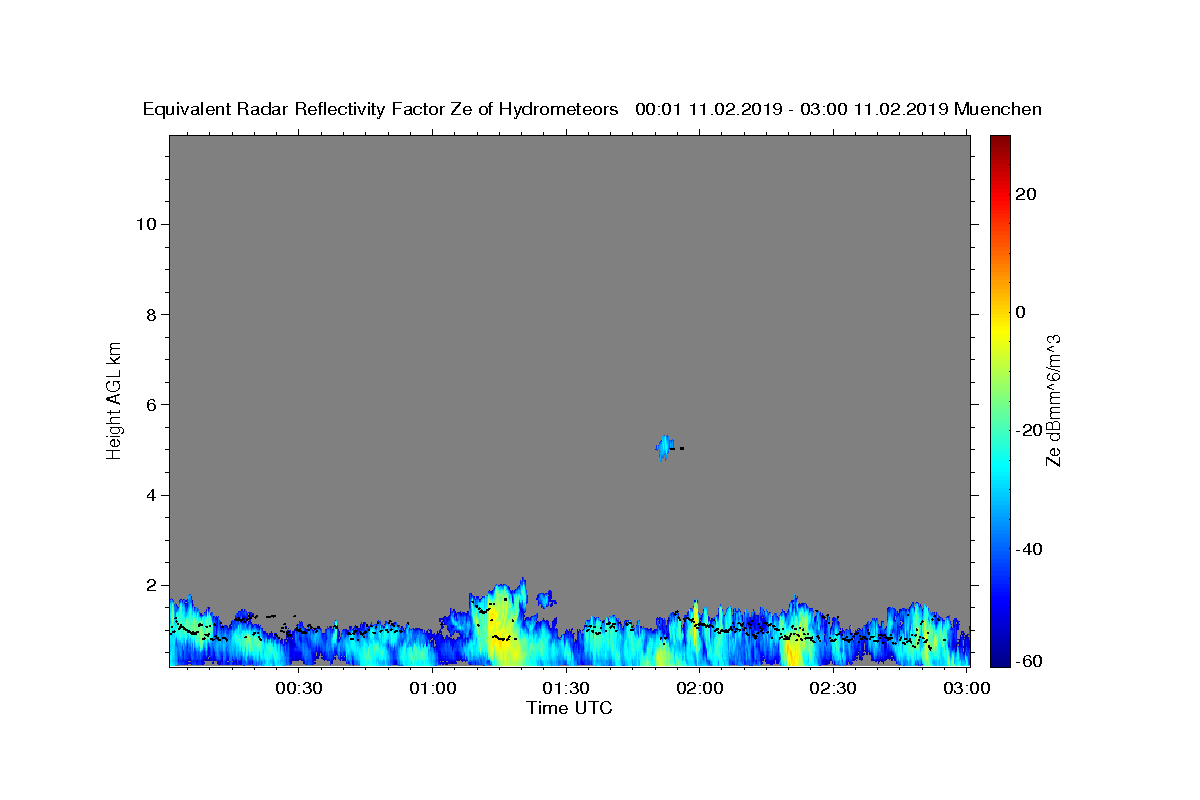The image size is (1200, 800).
Task: Click the 03:00 time tick label
Action: pos(967,688)
